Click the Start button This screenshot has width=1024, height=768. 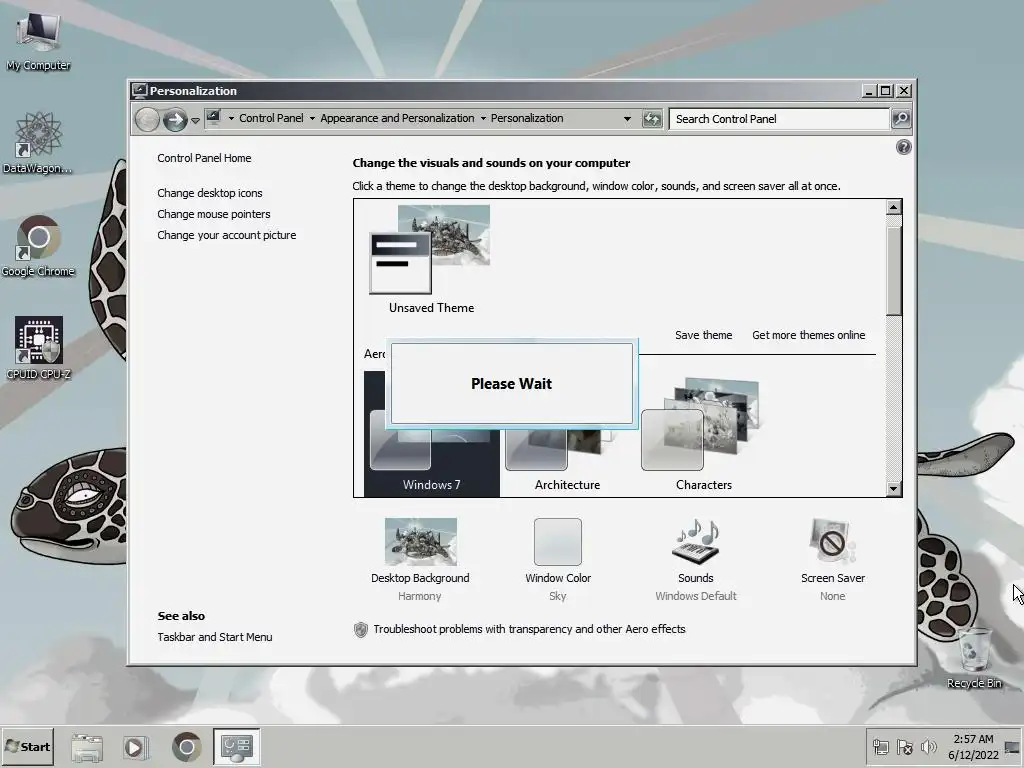click(27, 746)
